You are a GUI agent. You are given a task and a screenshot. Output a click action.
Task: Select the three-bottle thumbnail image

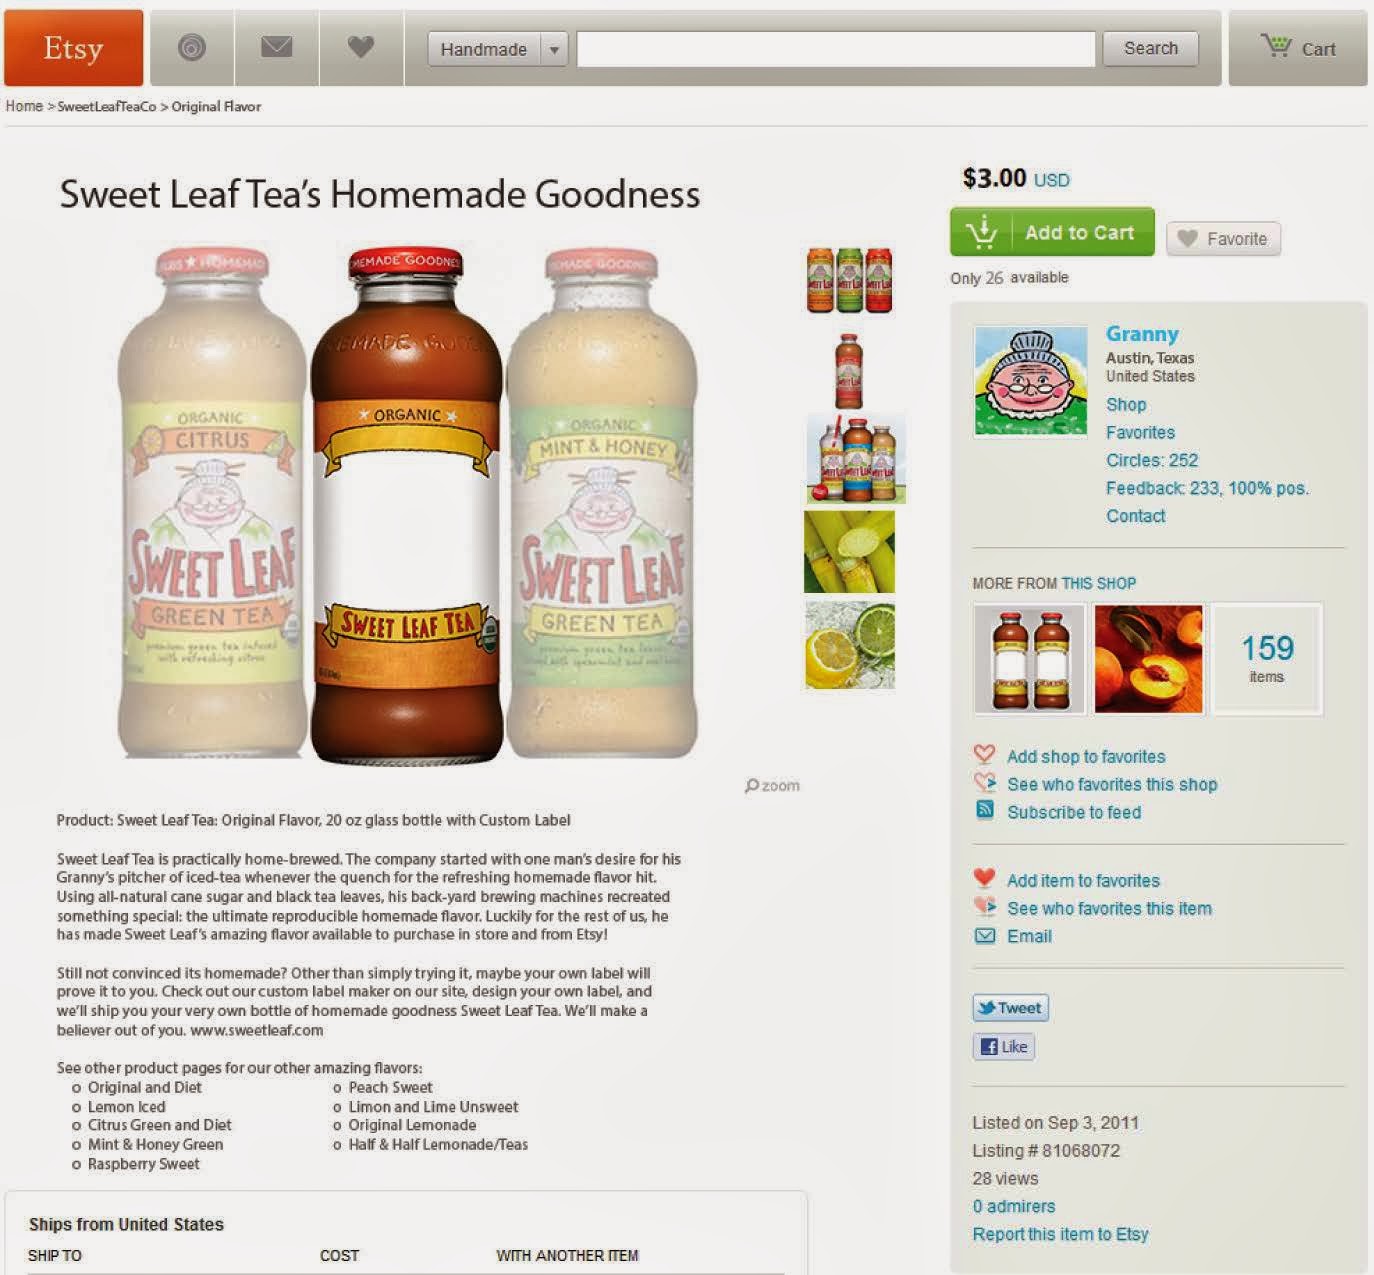click(849, 280)
